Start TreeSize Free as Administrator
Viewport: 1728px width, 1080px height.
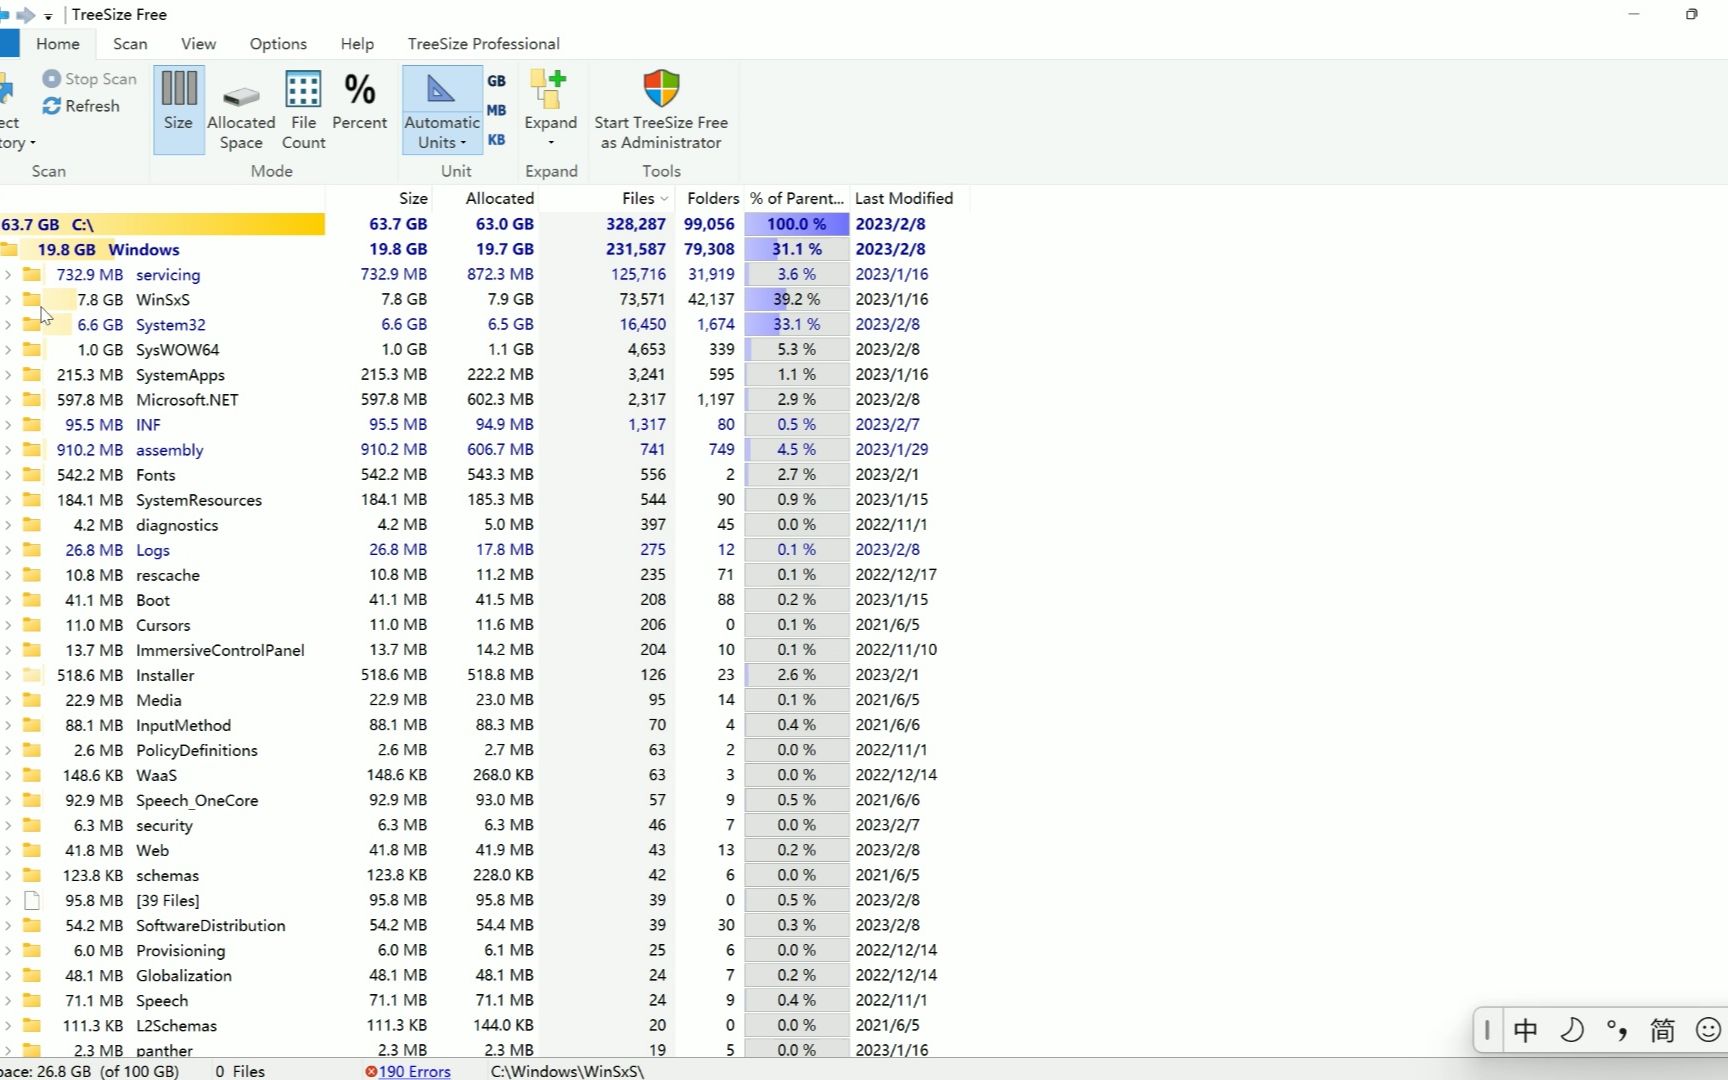[661, 110]
